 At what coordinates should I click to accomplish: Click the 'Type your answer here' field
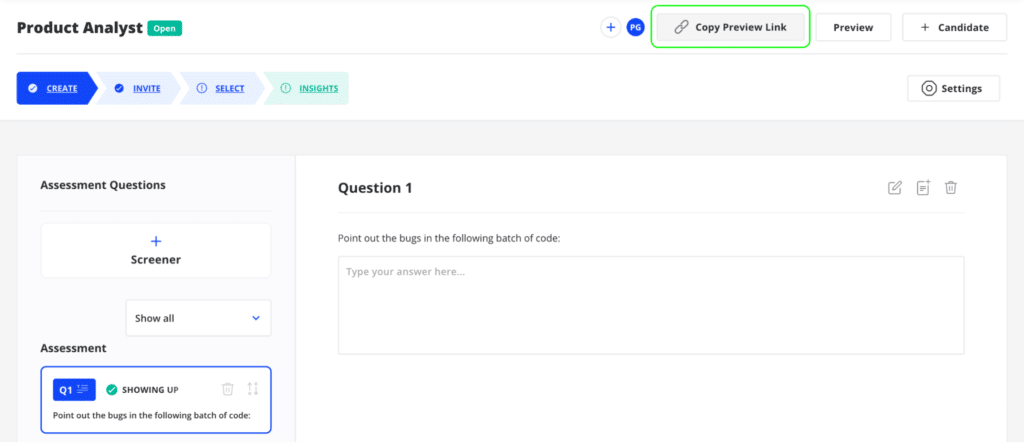click(650, 305)
